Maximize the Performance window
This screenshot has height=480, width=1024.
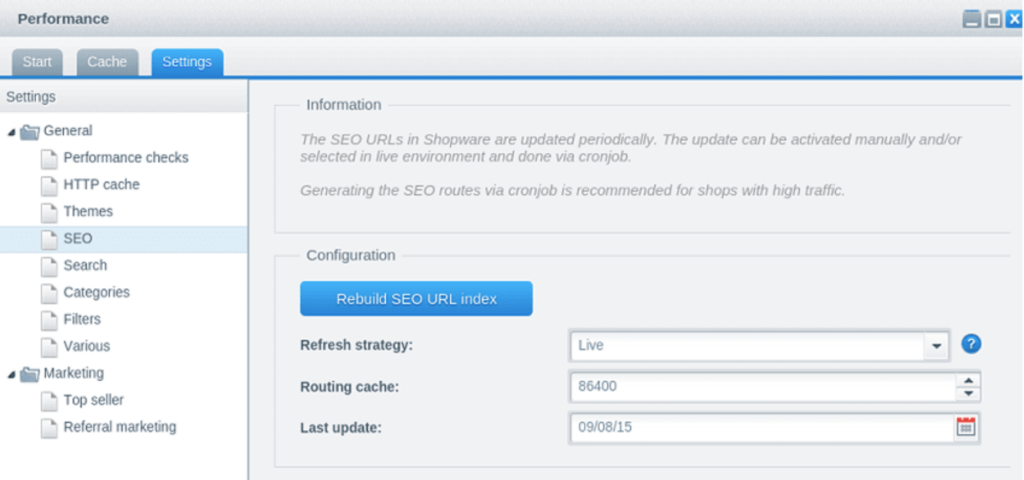tap(993, 19)
